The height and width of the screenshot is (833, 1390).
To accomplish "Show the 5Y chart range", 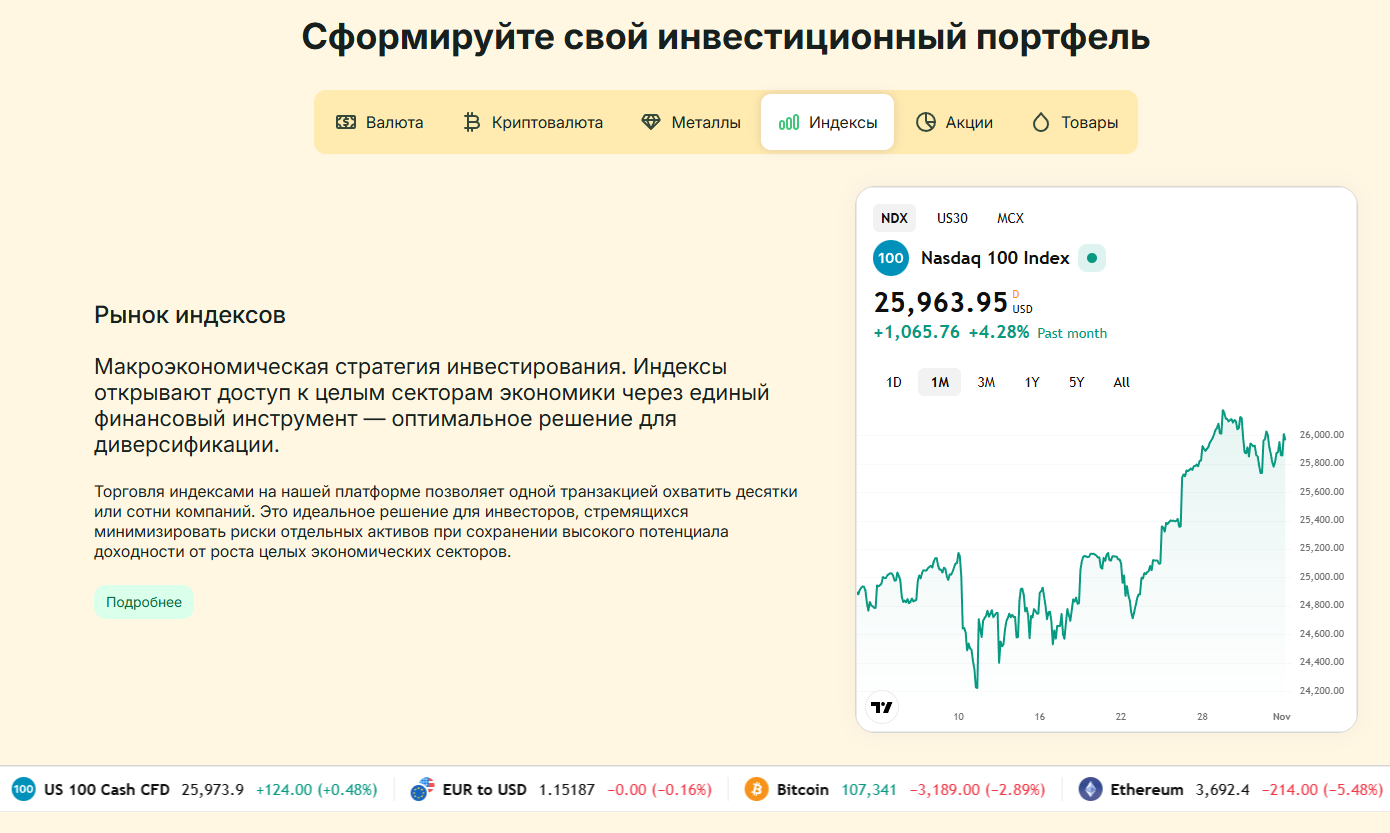I will pyautogui.click(x=1076, y=382).
